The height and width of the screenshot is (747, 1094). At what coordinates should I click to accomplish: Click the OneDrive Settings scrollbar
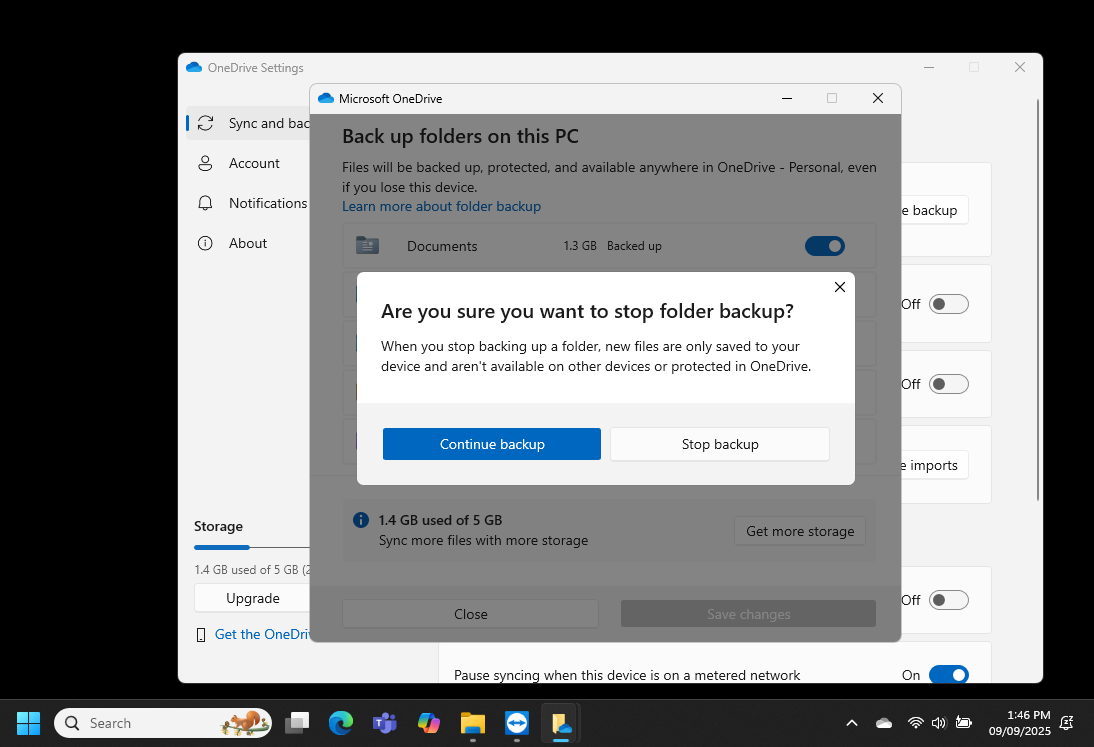click(x=1037, y=300)
